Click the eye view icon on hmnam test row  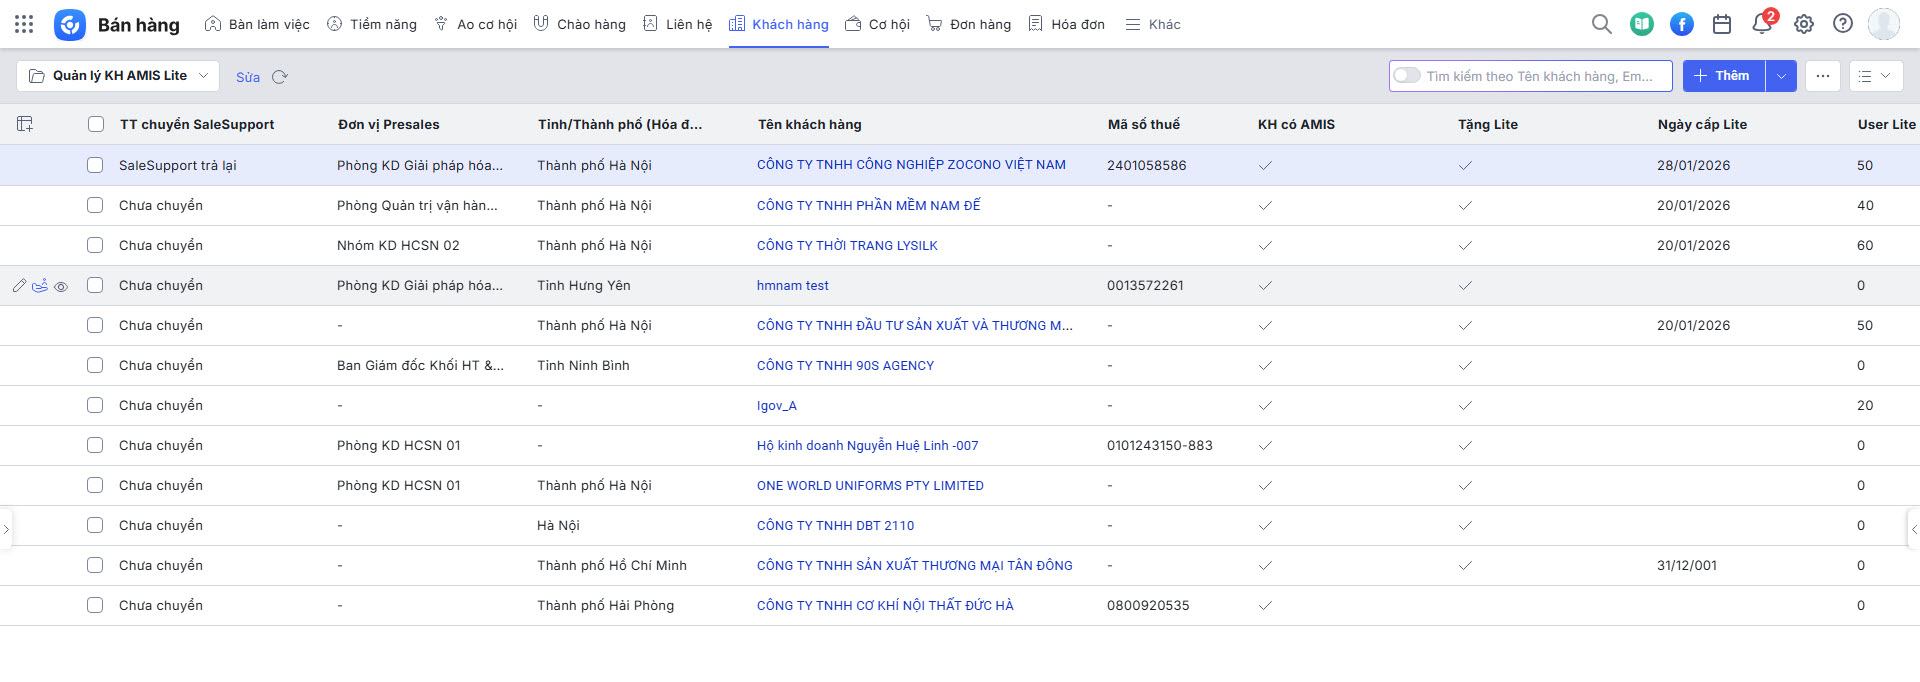(x=61, y=287)
